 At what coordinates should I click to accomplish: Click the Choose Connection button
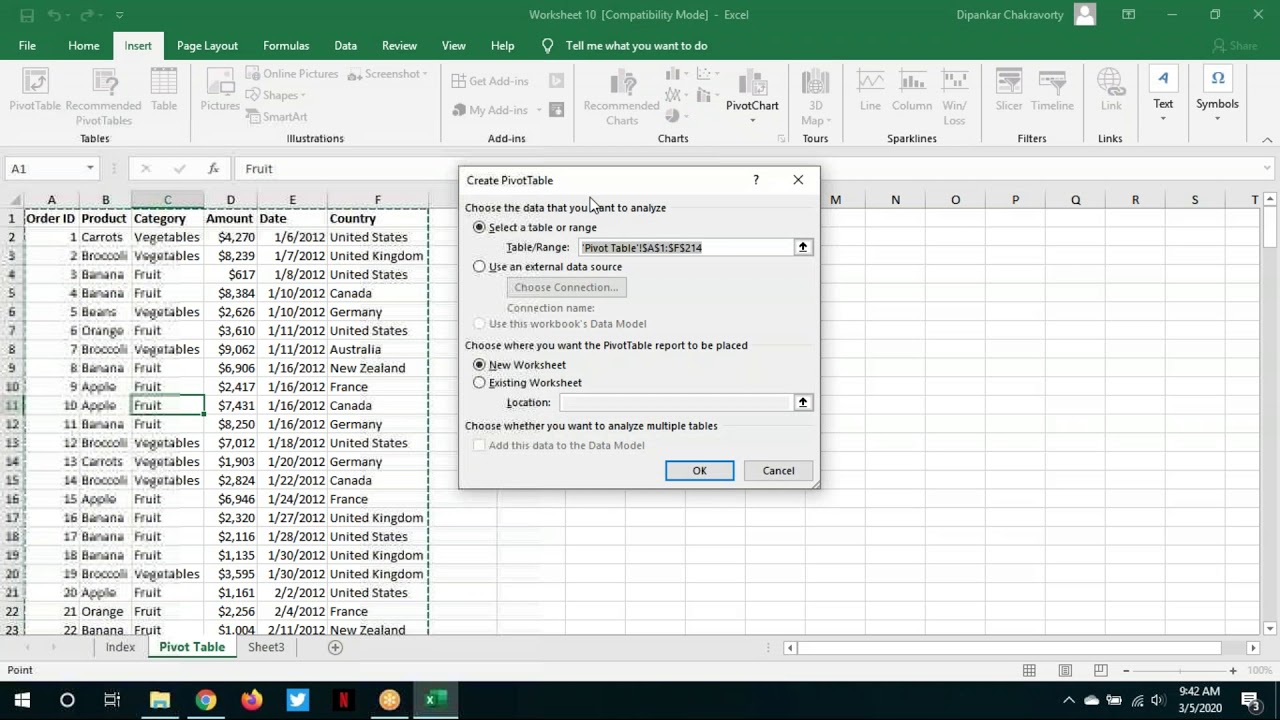(x=566, y=287)
